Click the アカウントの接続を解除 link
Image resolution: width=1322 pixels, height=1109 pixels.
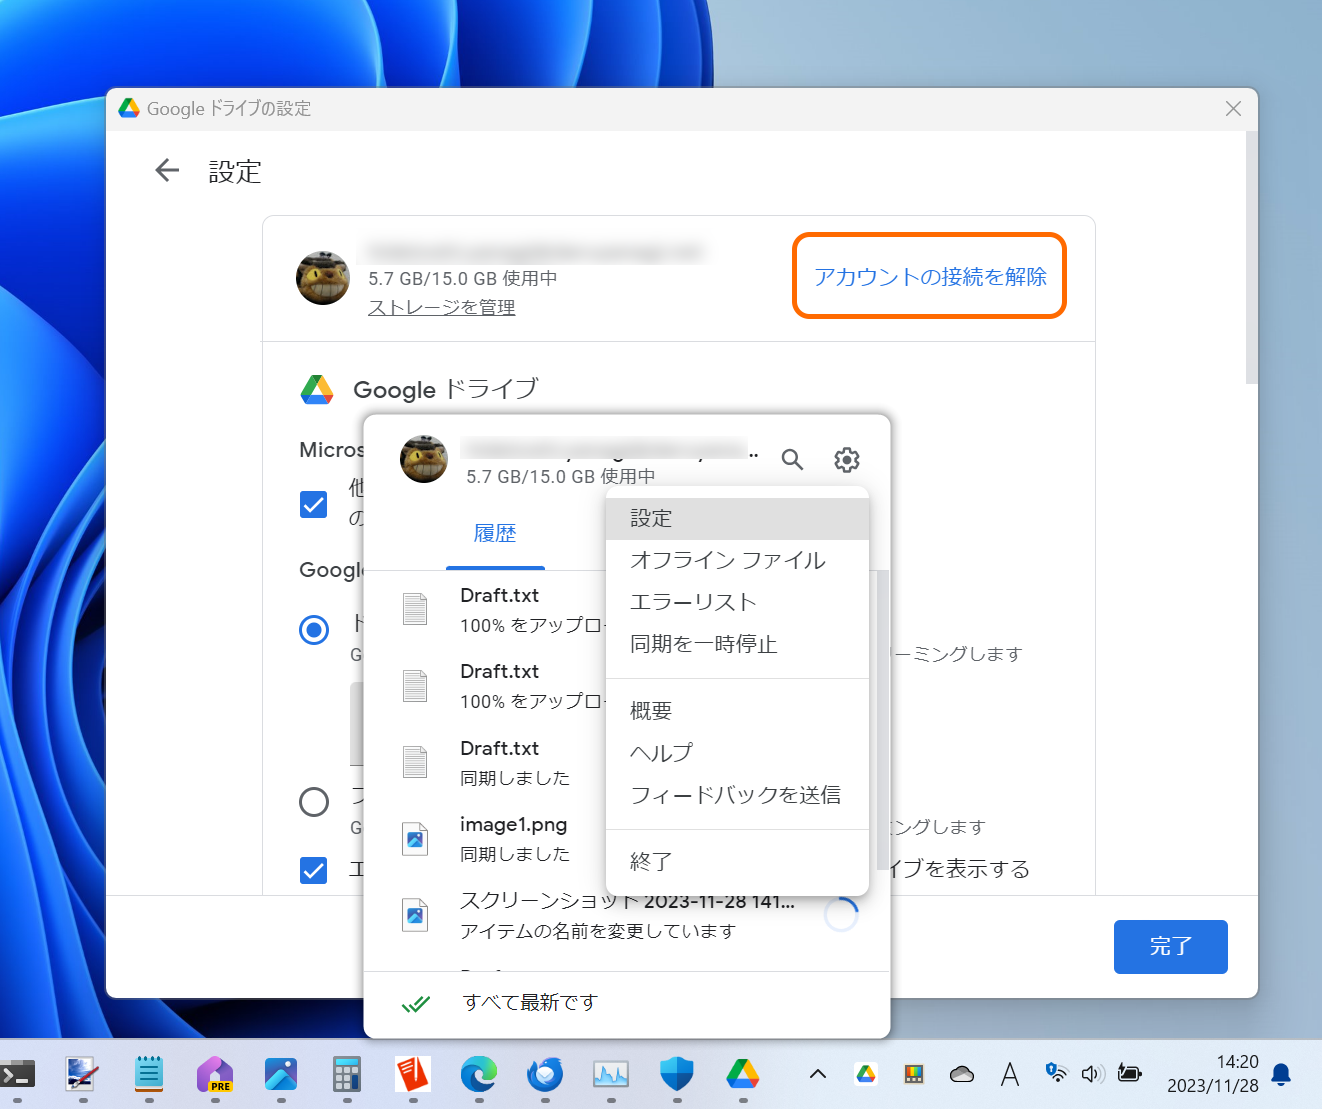(x=929, y=276)
